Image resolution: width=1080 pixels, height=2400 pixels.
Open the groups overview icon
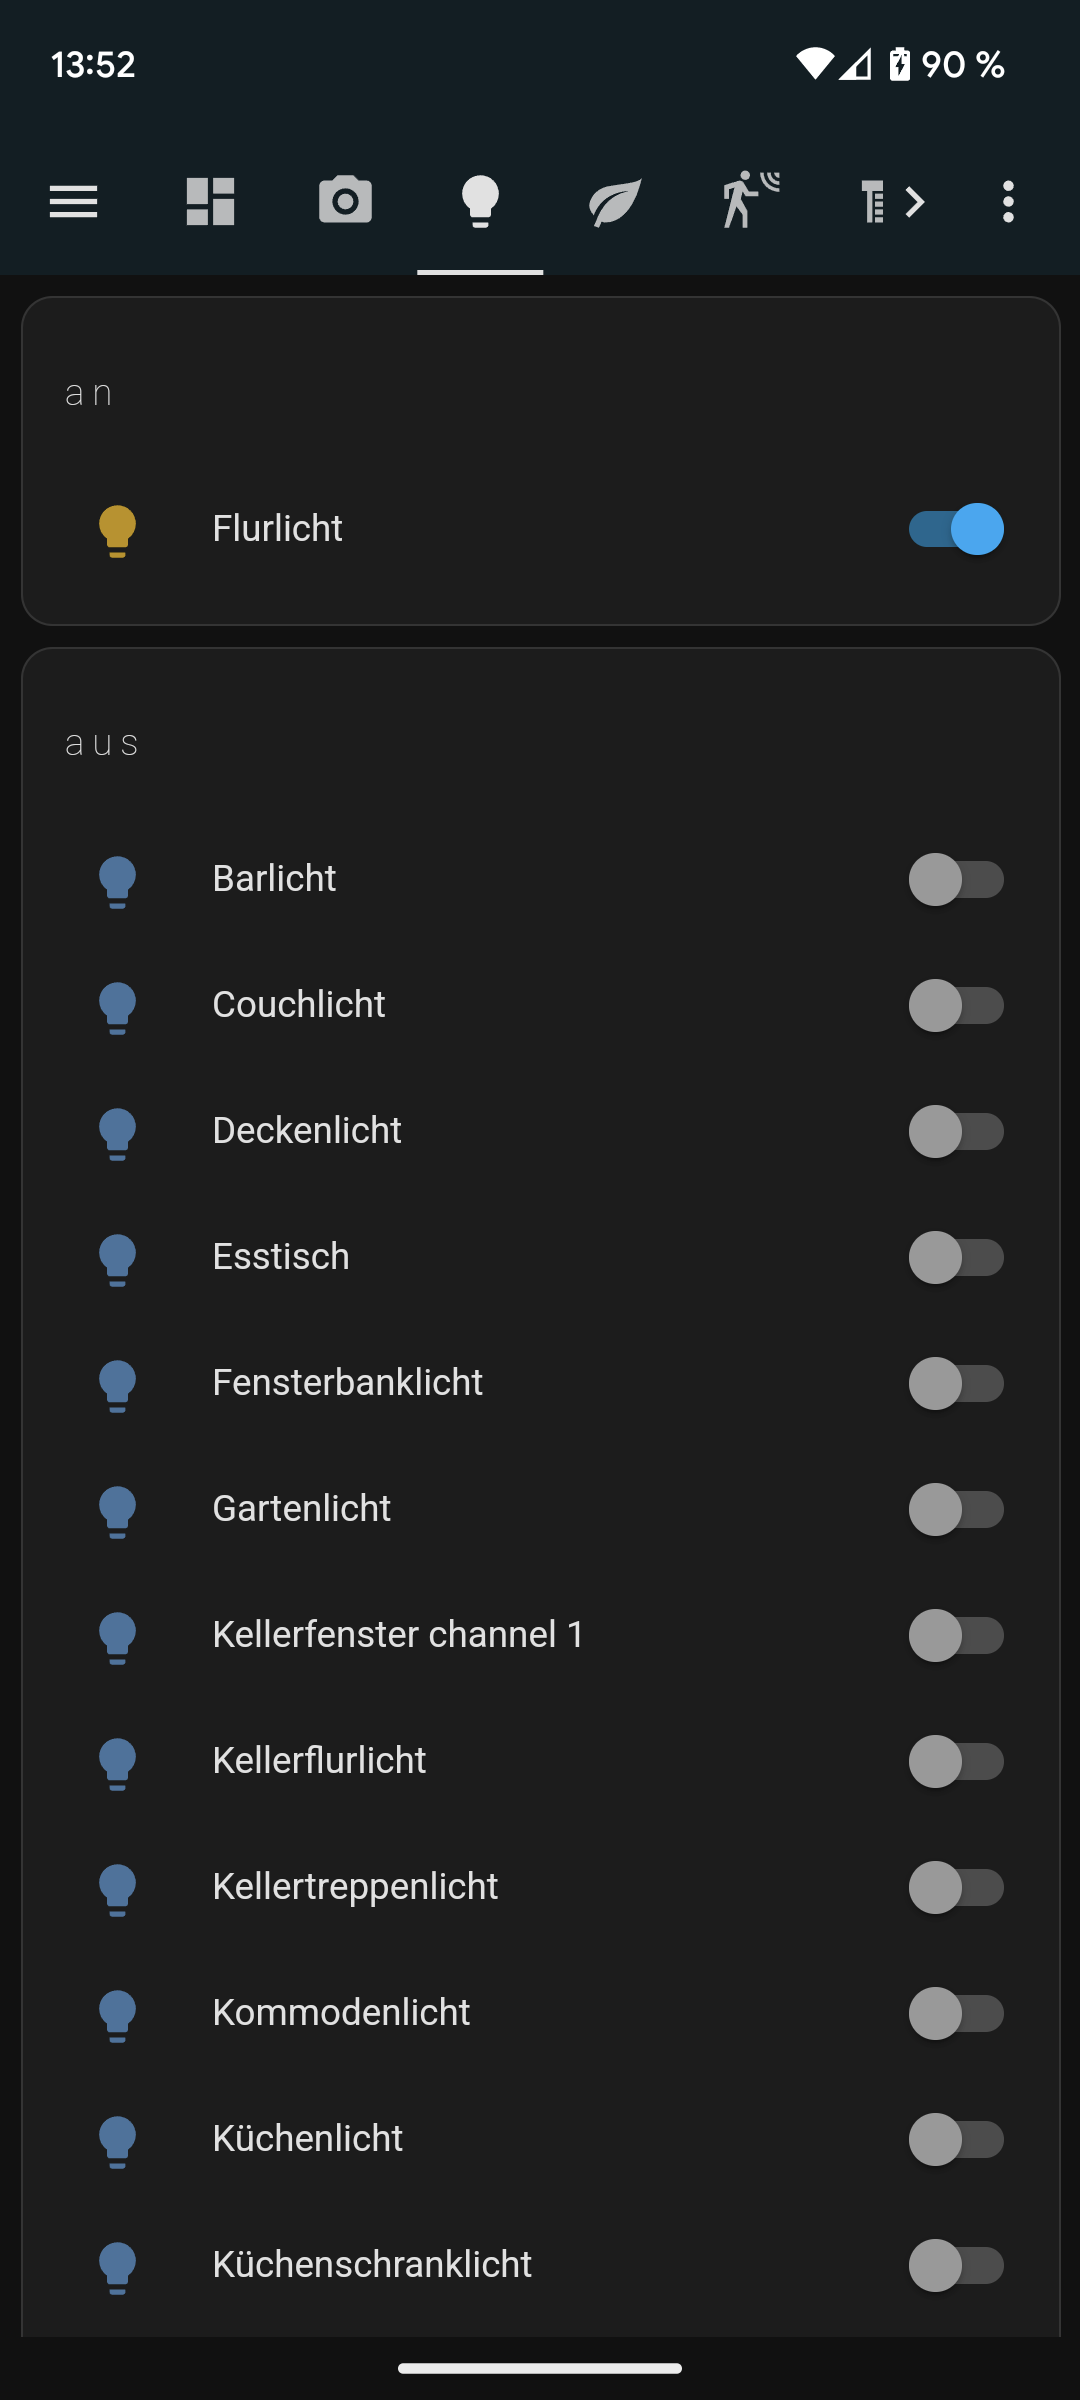210,202
